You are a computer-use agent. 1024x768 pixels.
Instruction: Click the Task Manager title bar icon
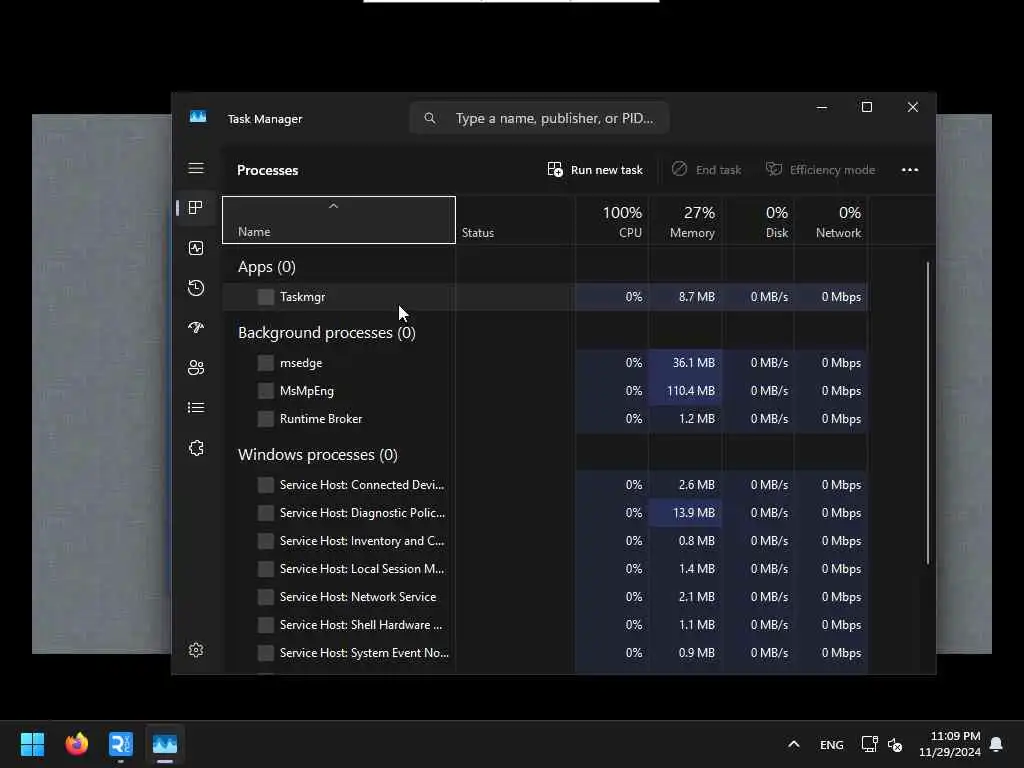(198, 117)
